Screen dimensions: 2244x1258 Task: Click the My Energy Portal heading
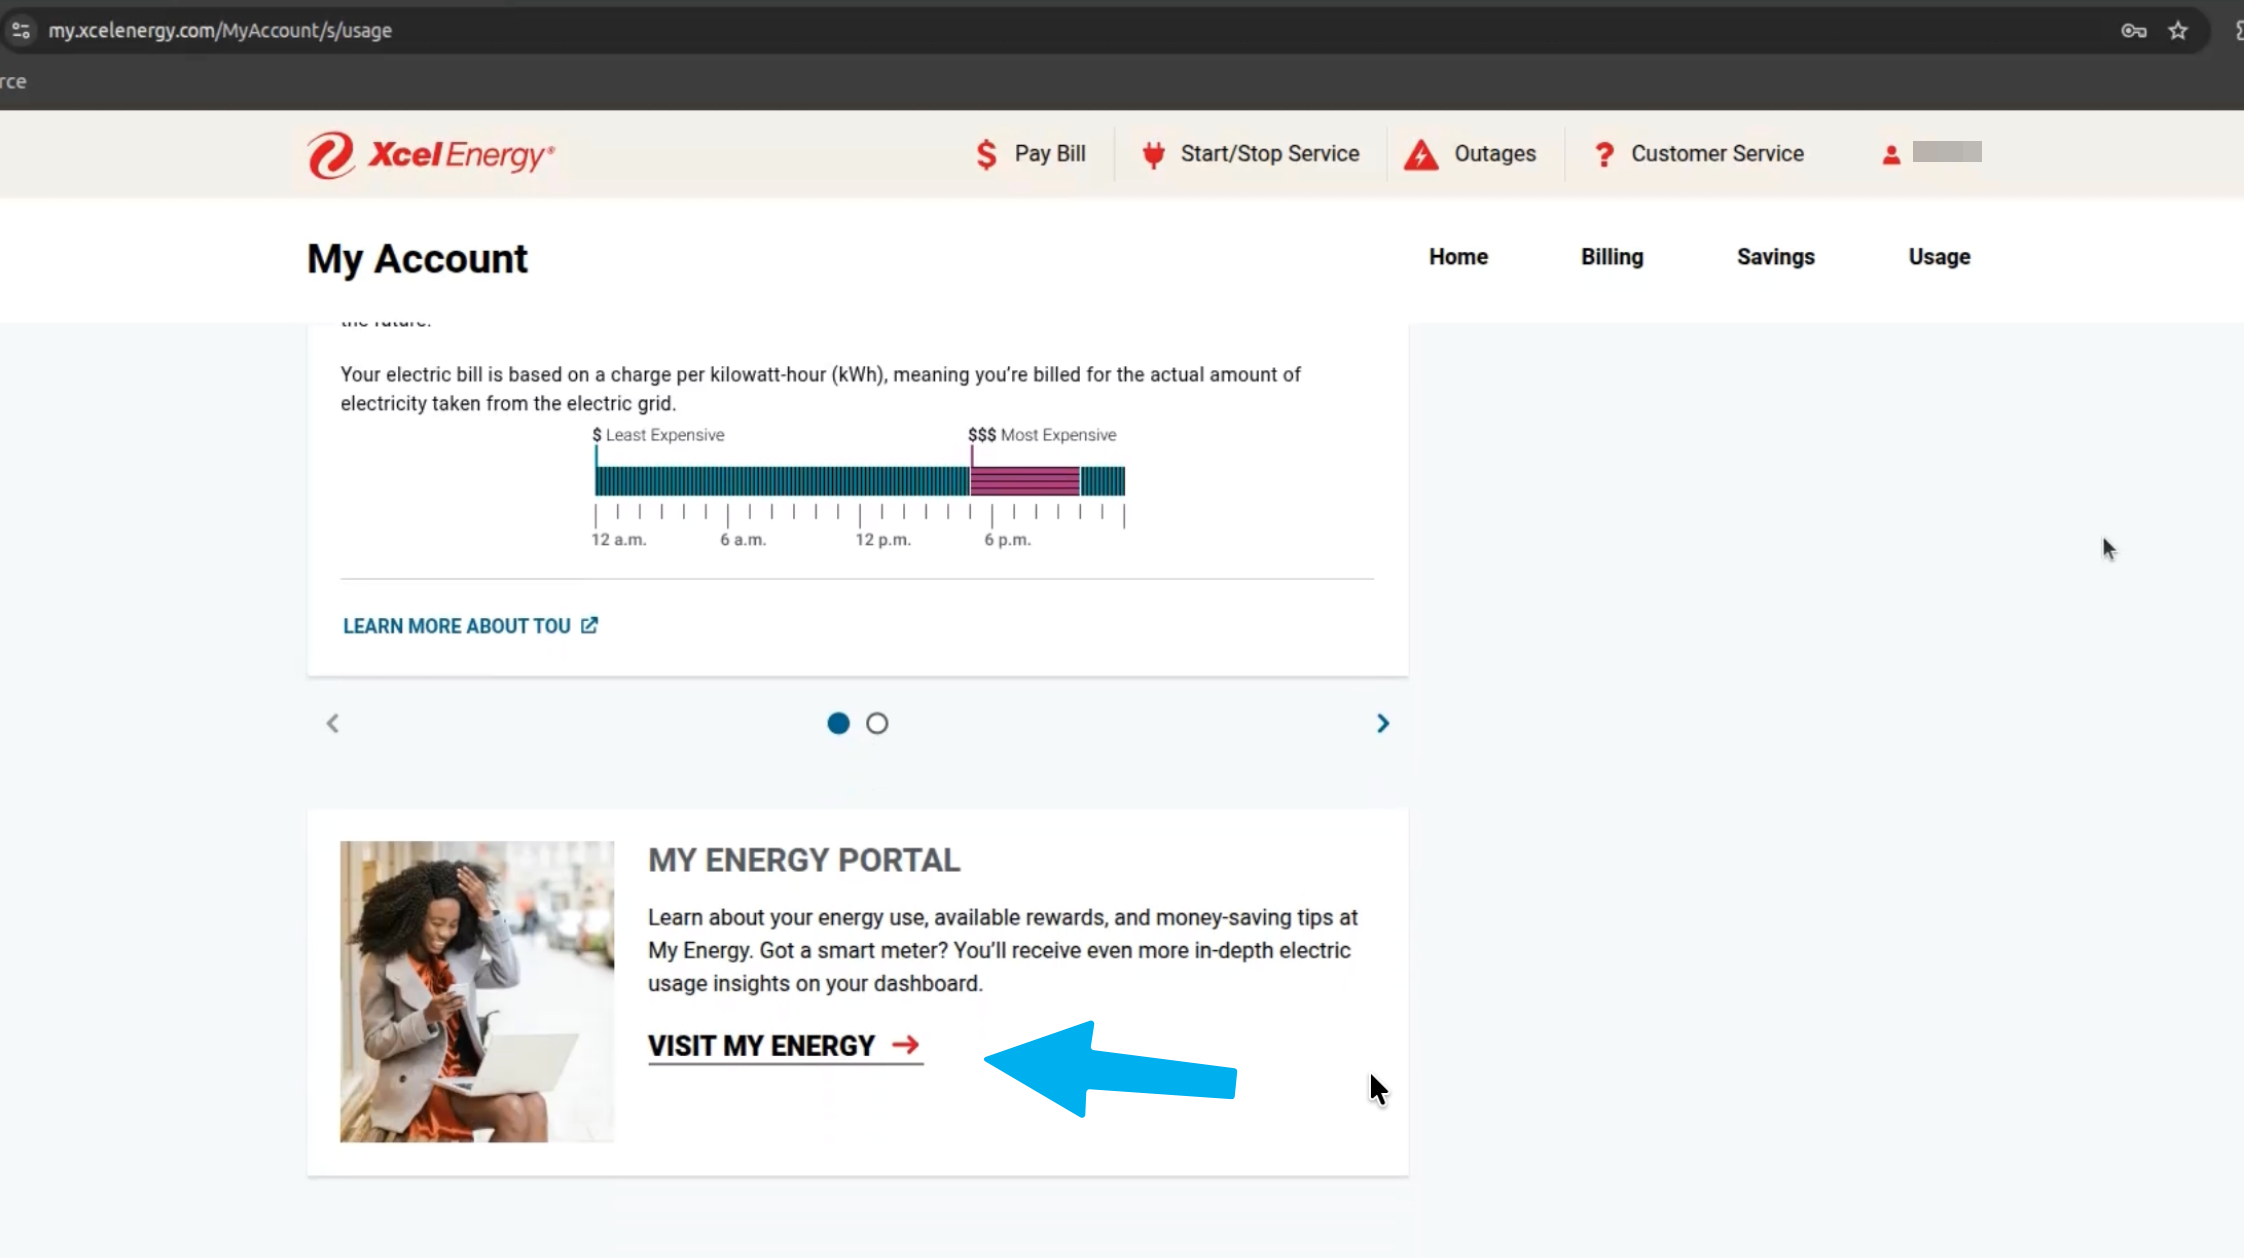[x=804, y=860]
